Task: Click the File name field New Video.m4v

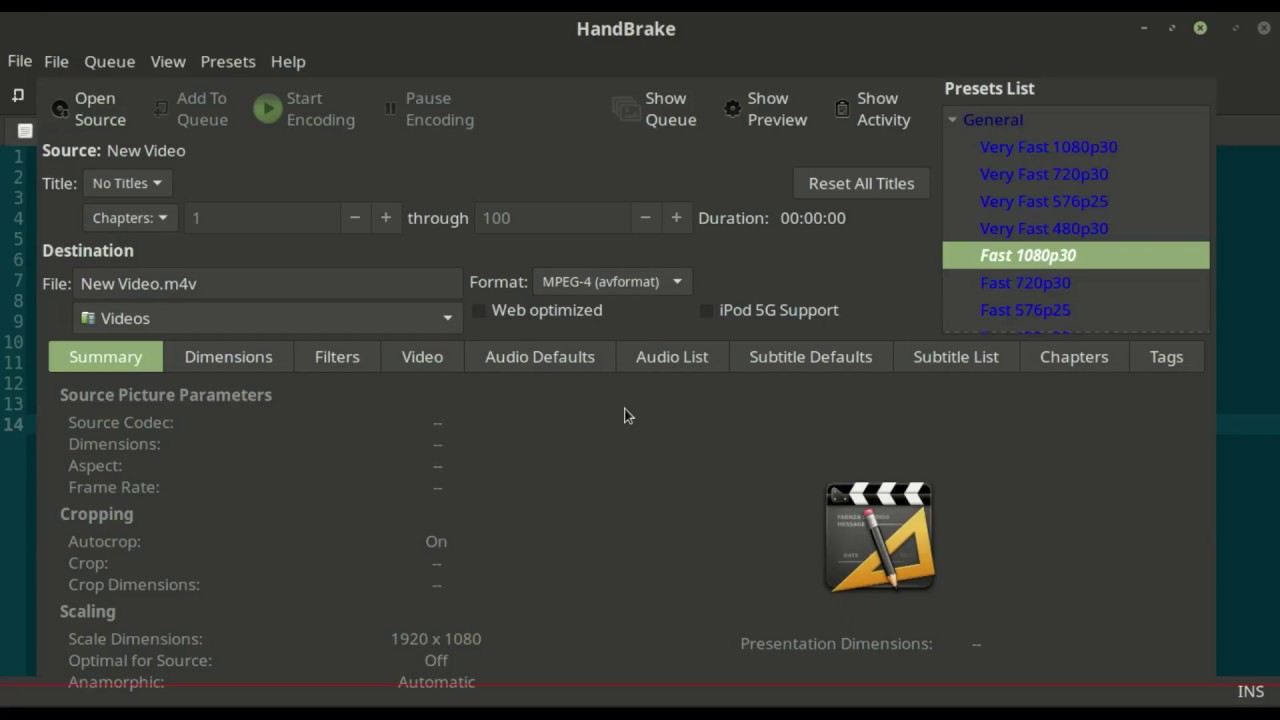Action: point(267,284)
